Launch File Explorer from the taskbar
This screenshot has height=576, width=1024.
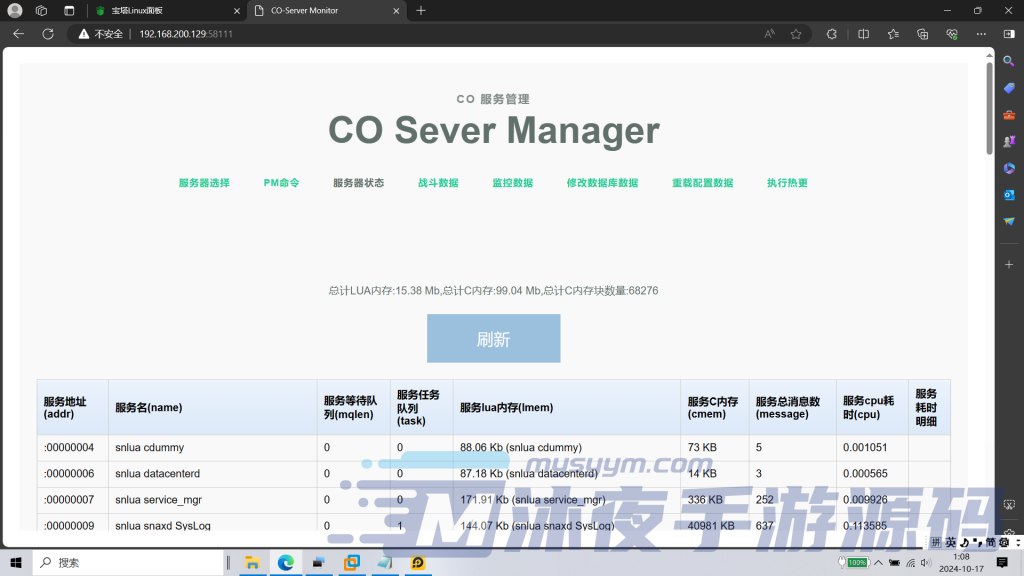pyautogui.click(x=252, y=562)
